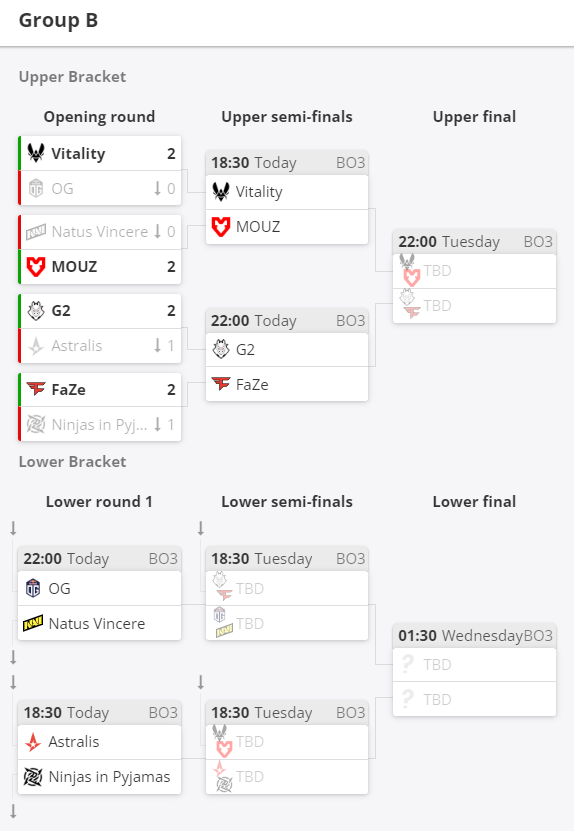Open the 22:00 Tuesday upper final match
The image size is (574, 831).
click(474, 242)
